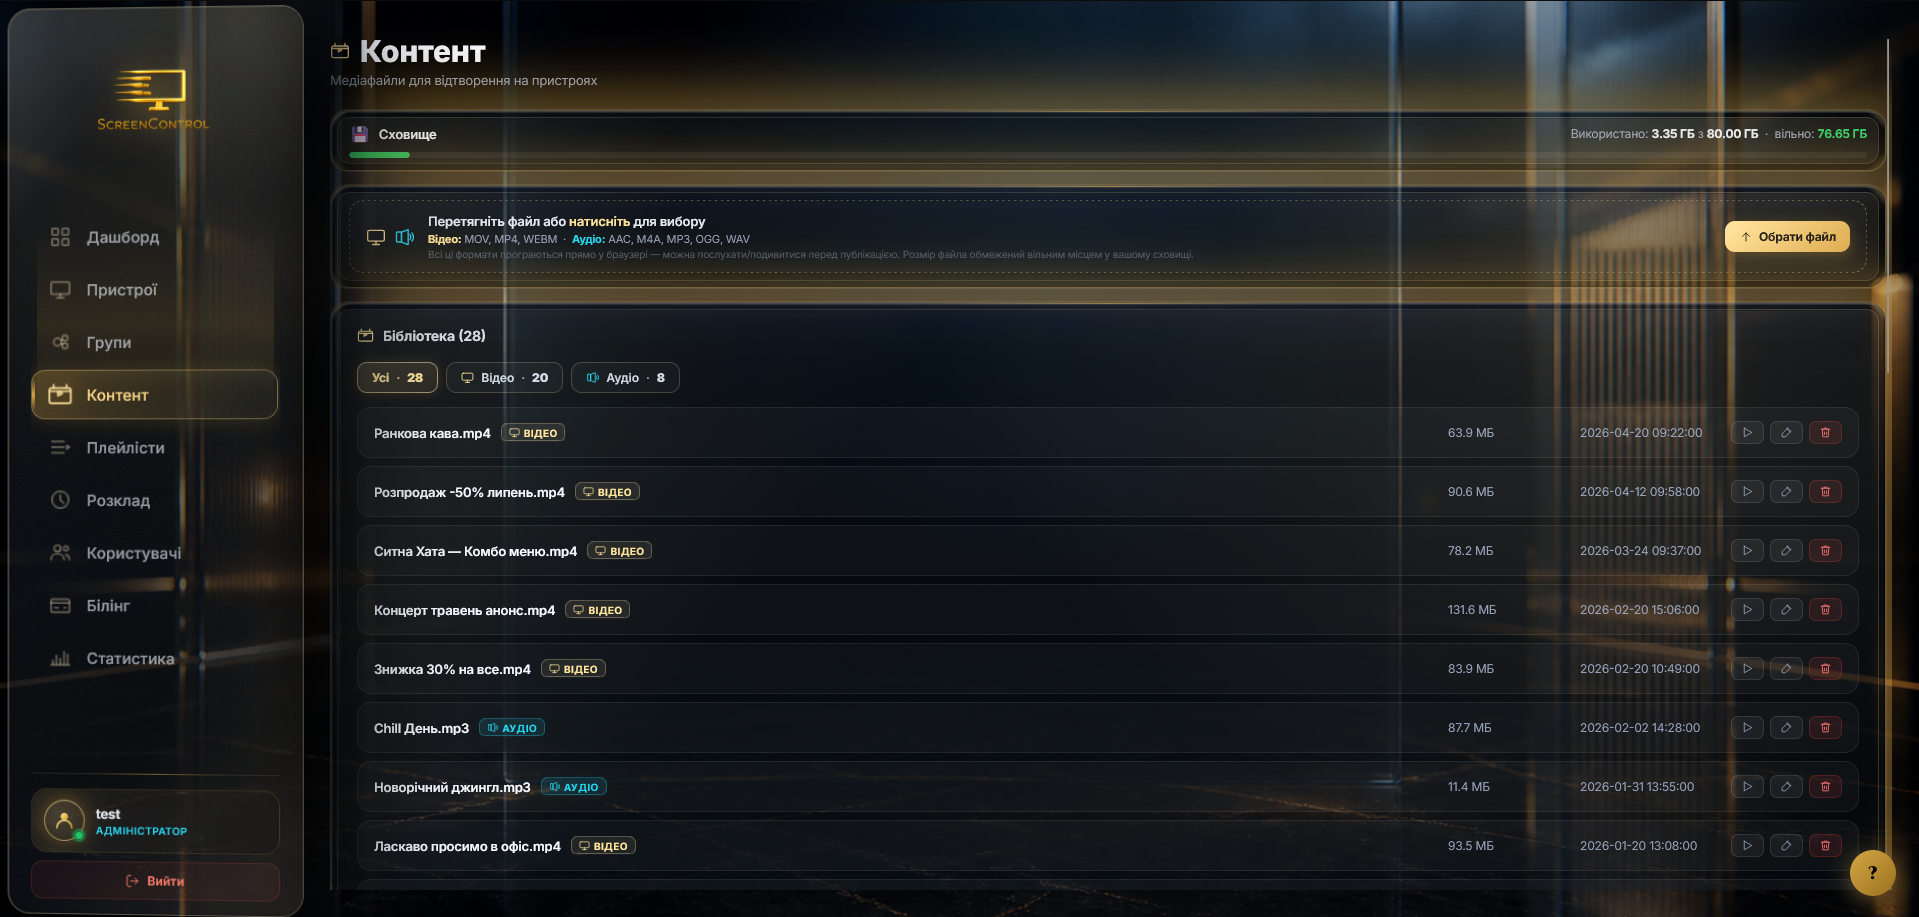Screen dimensions: 1919x917
Task: Edit Chill День.mp3 with pencil icon
Action: (1786, 728)
